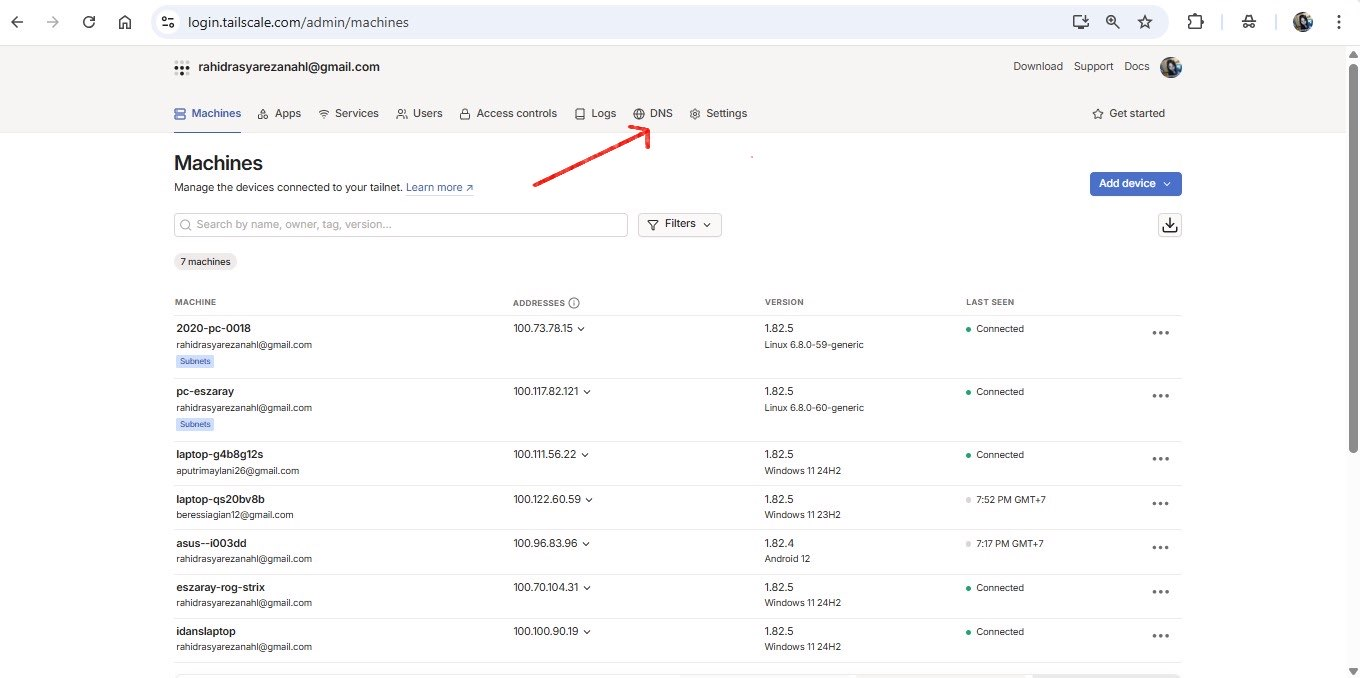Open the Docs link in header
This screenshot has width=1360, height=678.
(1137, 67)
